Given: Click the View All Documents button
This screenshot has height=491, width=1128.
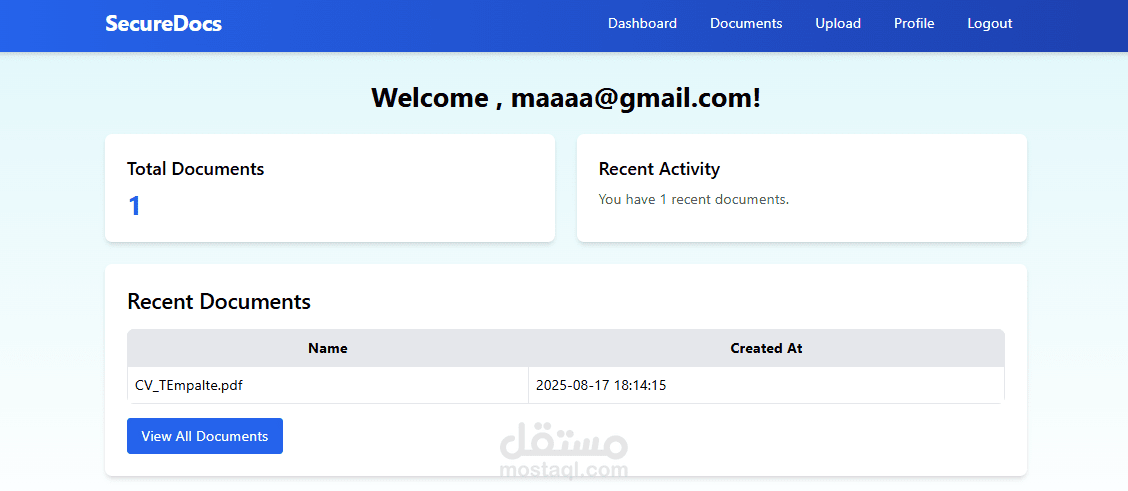Looking at the screenshot, I should click(x=205, y=436).
